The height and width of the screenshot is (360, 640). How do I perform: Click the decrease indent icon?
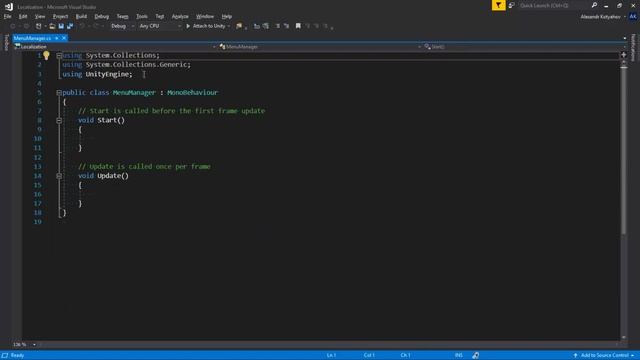point(278,26)
